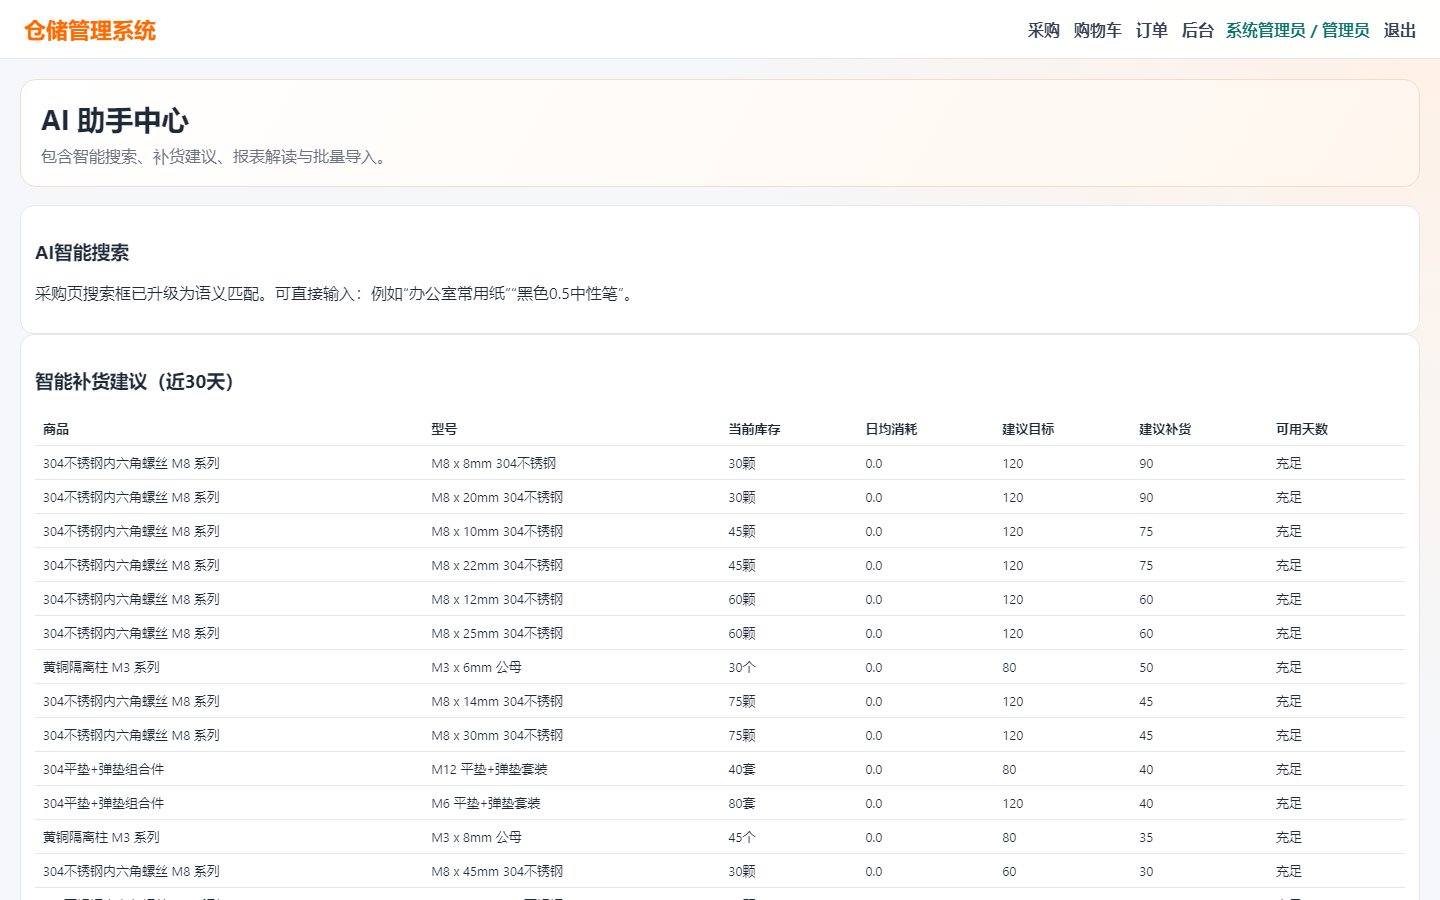1440x900 pixels.
Task: Click product name in the M8 x 45mm row
Action: point(131,871)
